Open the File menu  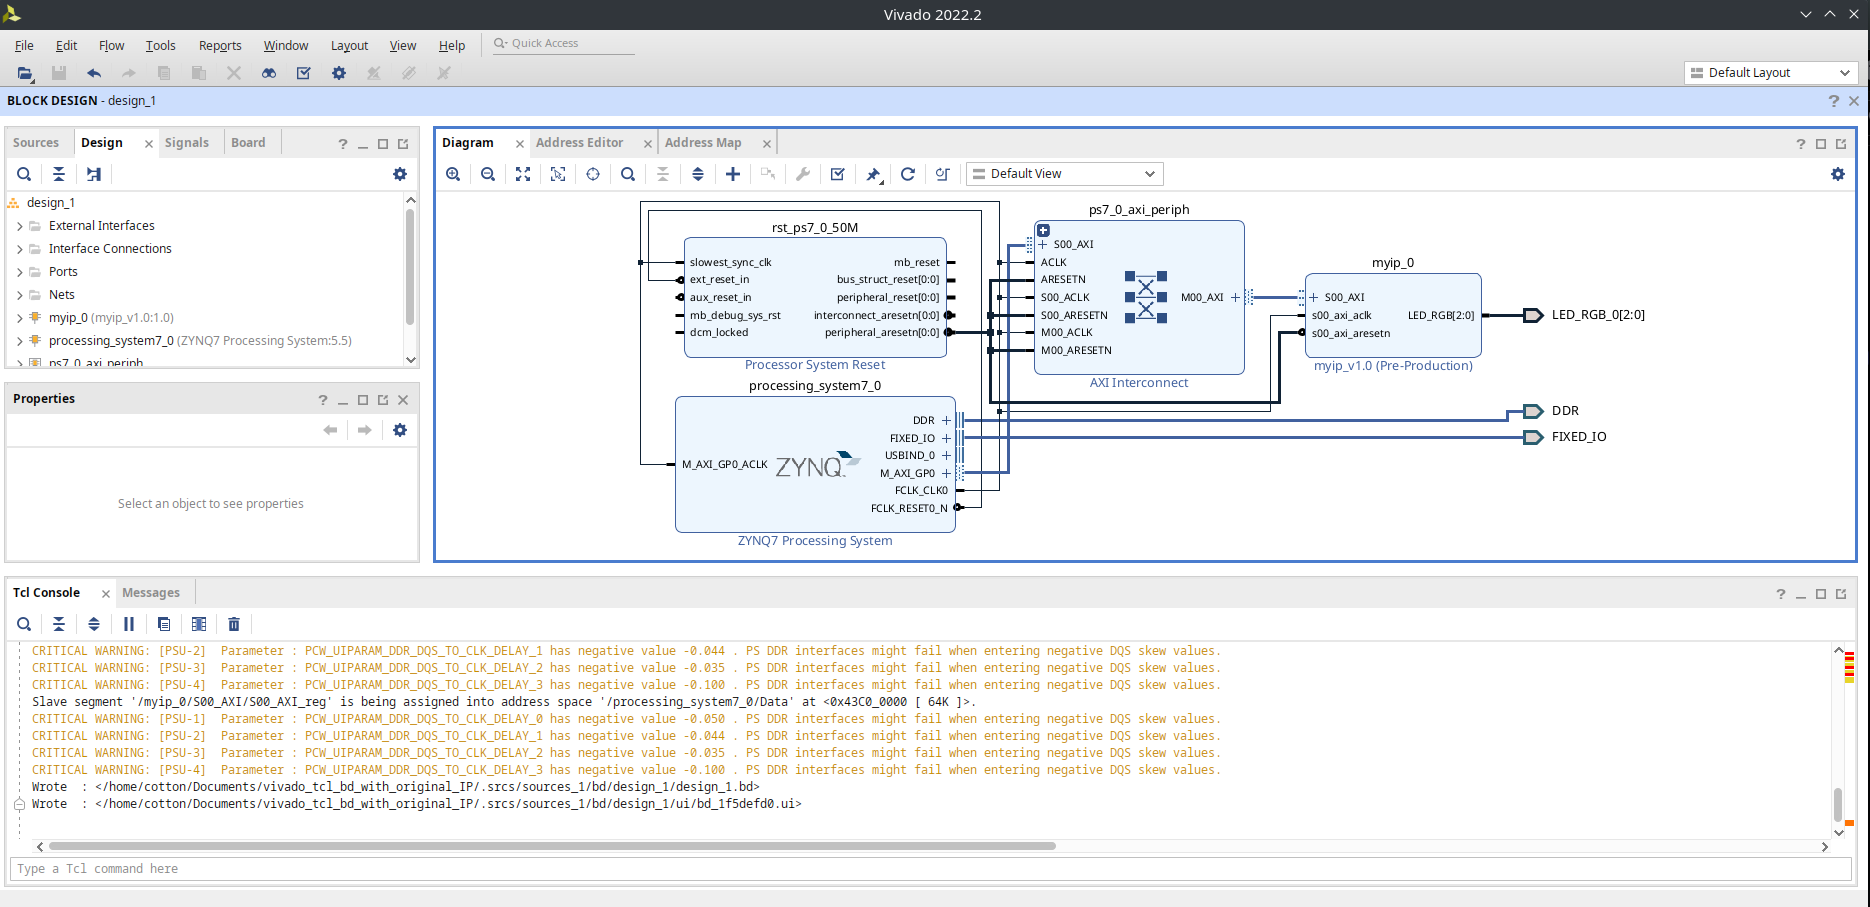point(24,46)
